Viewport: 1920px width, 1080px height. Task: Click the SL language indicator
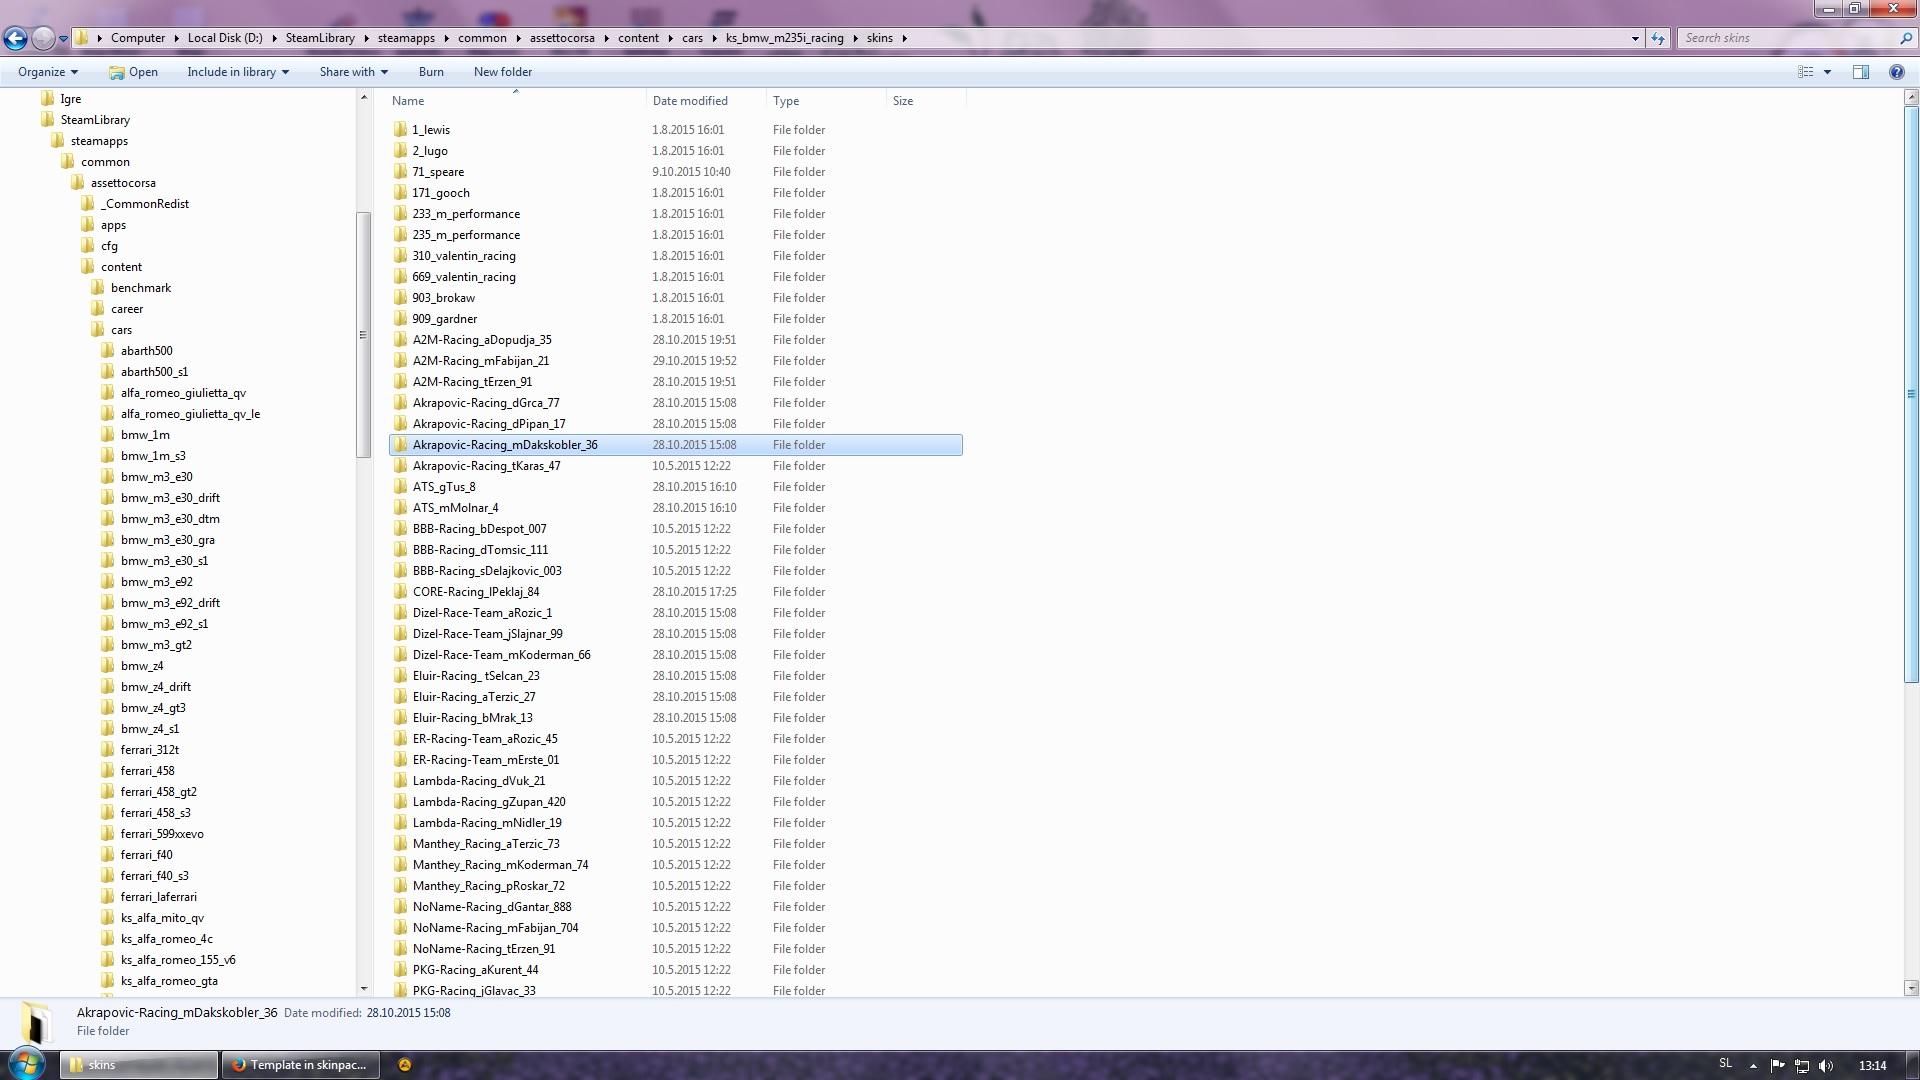coord(1725,1064)
